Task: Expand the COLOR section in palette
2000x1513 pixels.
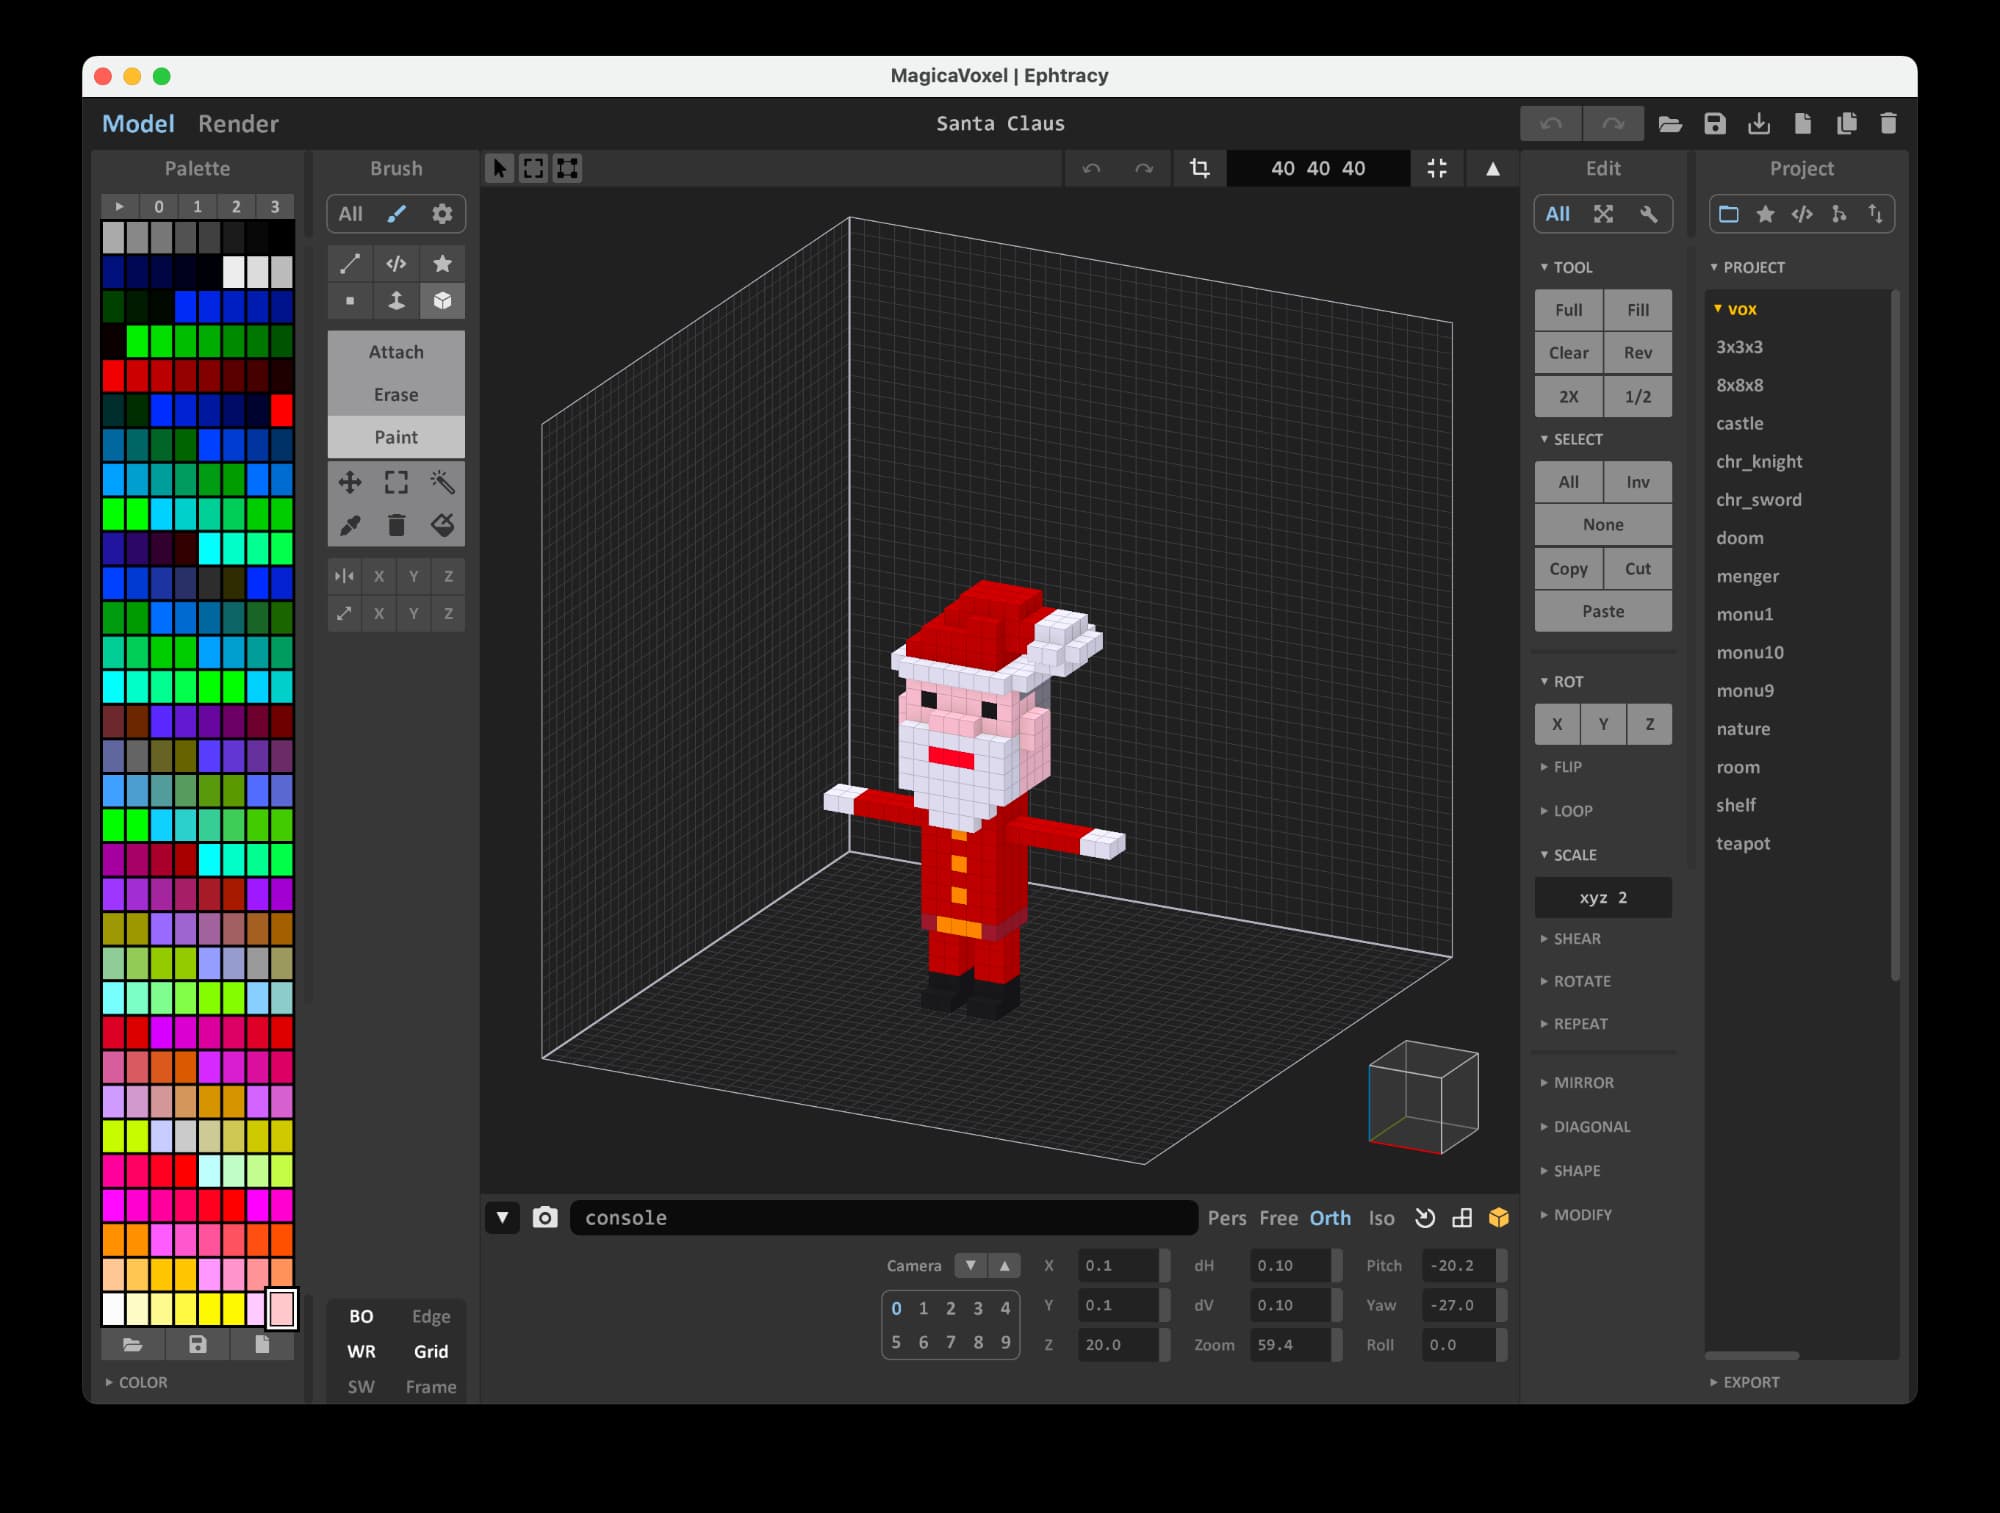Action: point(142,1382)
